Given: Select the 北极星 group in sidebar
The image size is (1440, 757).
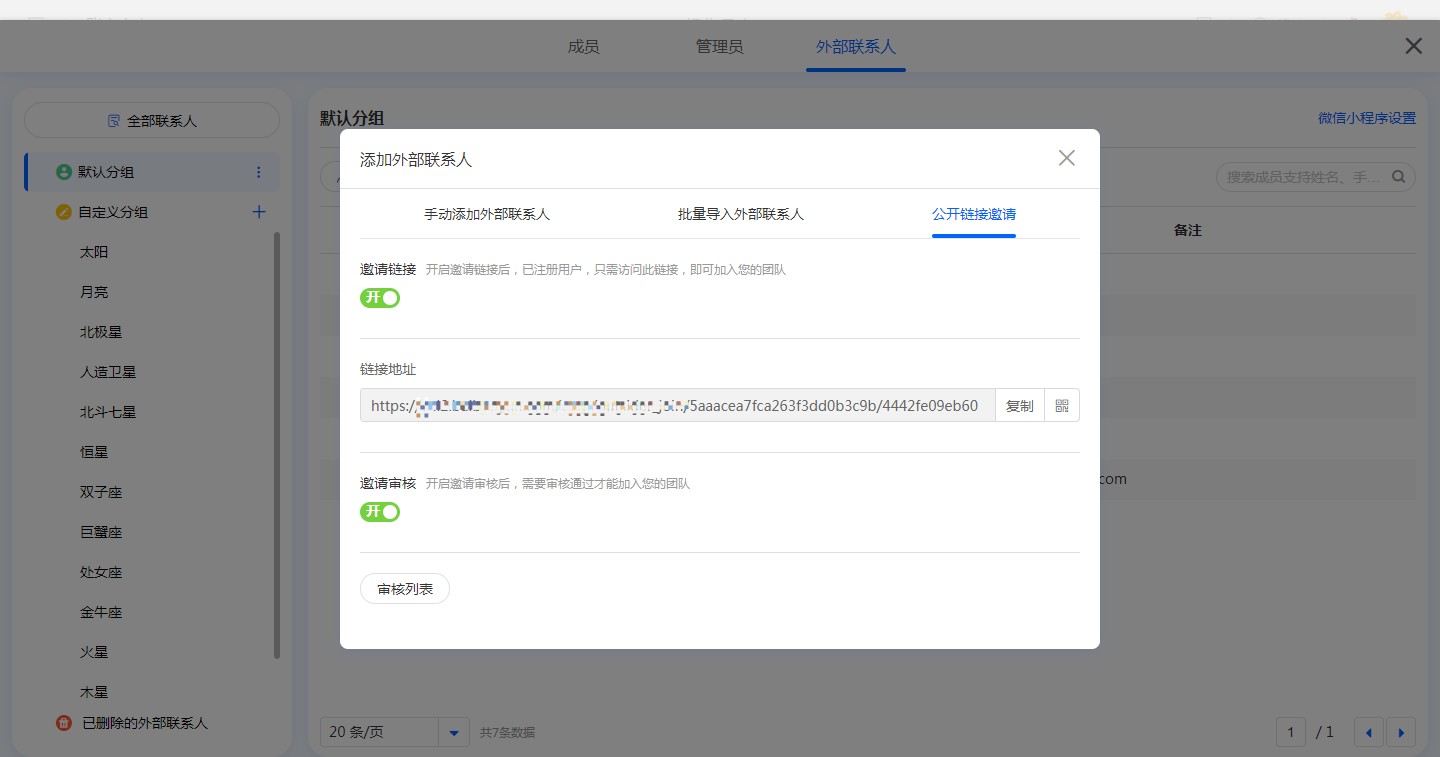Looking at the screenshot, I should click(101, 332).
